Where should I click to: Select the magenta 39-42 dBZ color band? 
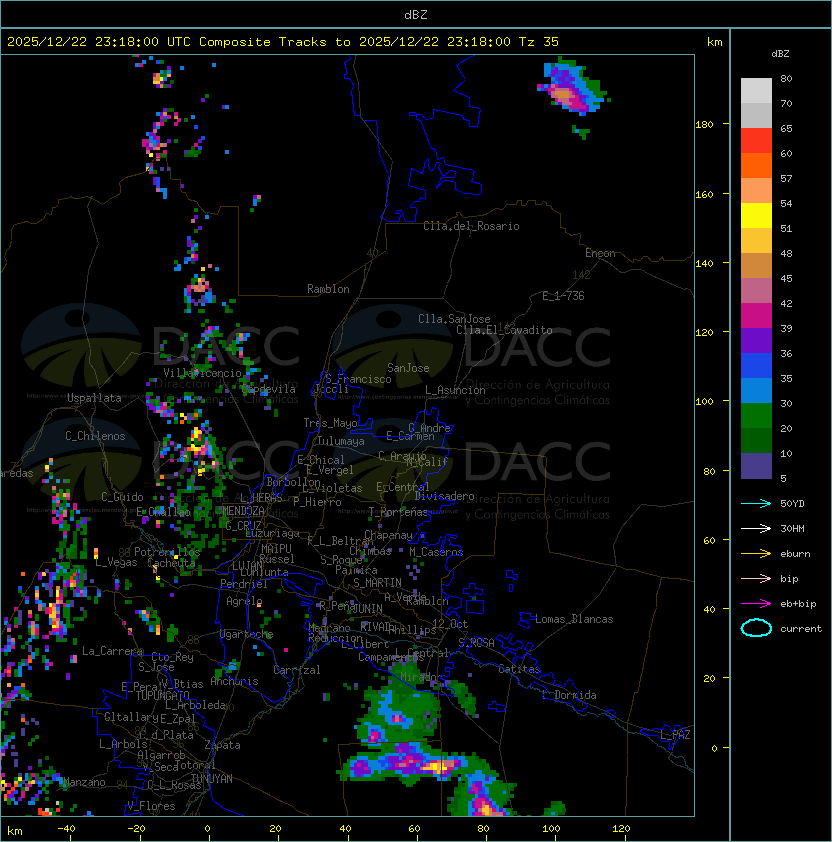click(756, 316)
